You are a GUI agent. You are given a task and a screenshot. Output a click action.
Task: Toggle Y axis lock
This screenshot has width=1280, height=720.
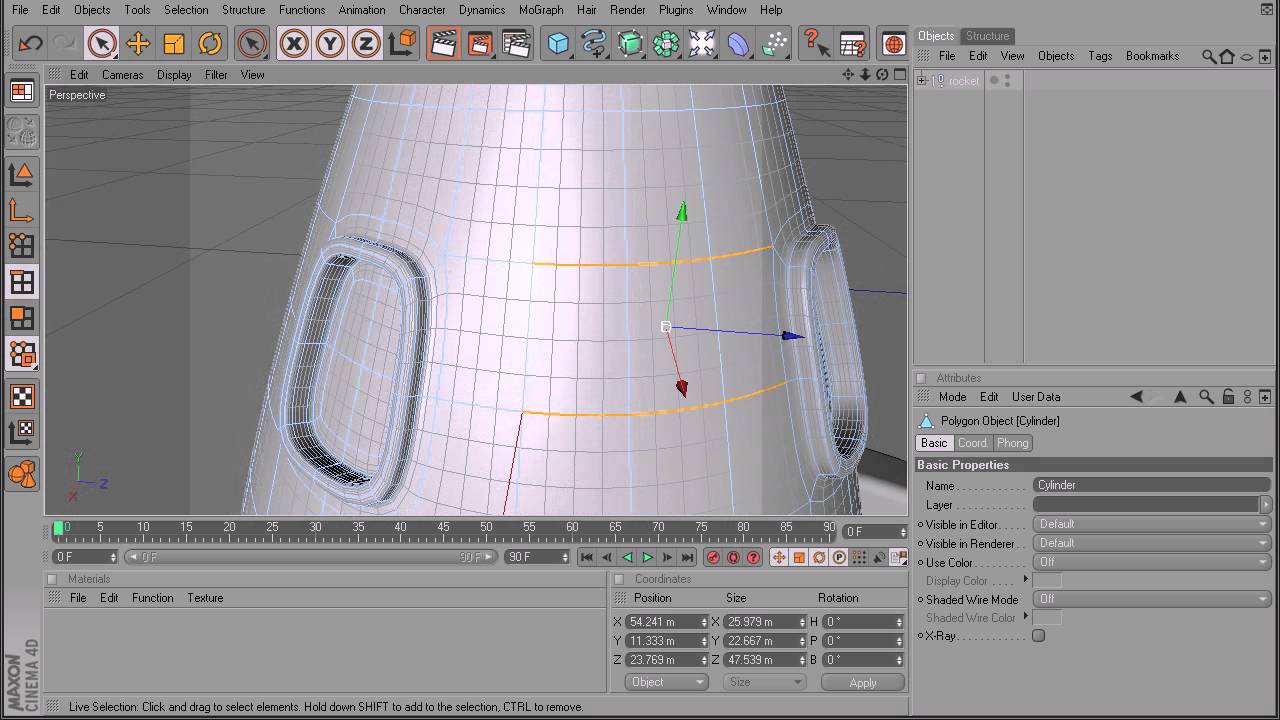click(x=330, y=43)
